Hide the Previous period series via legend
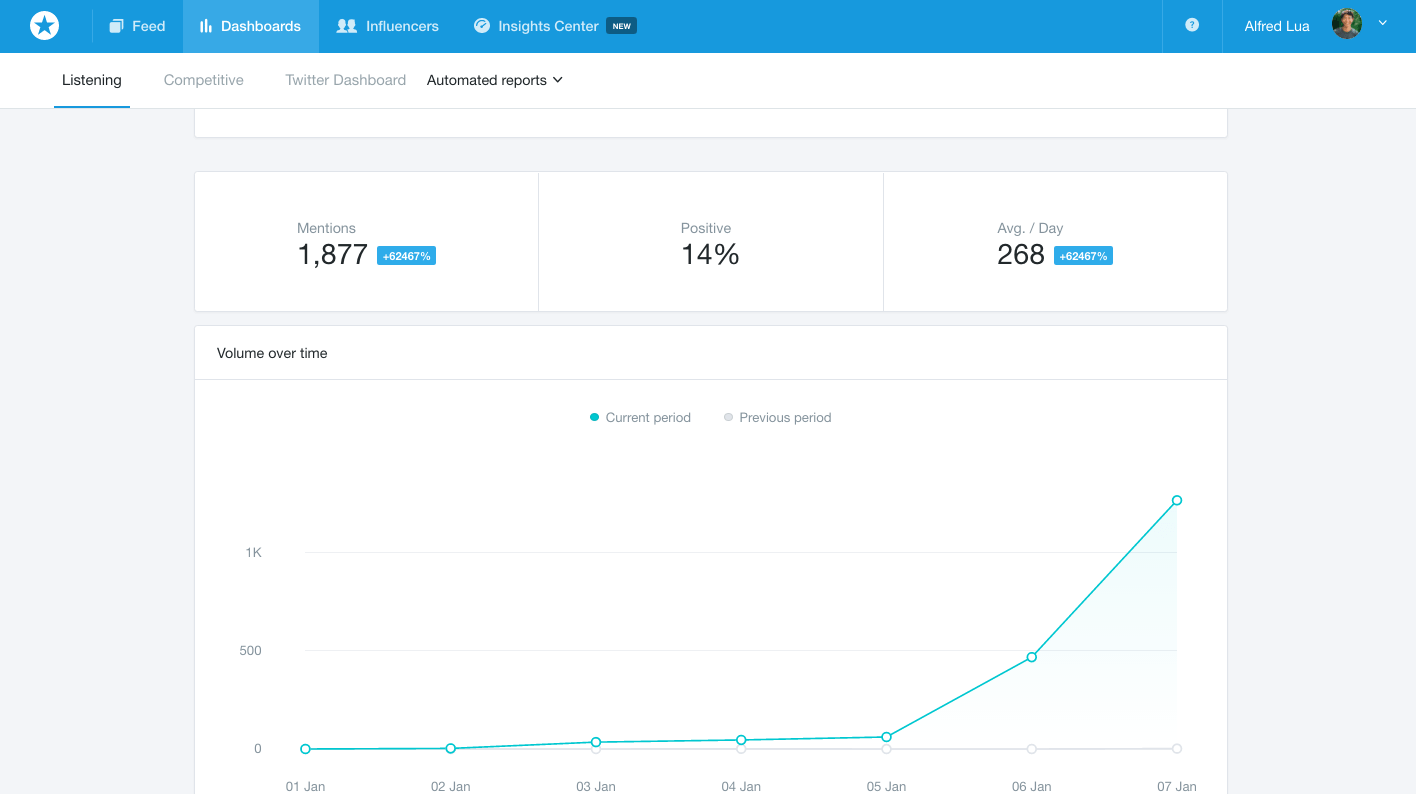Image resolution: width=1416 pixels, height=794 pixels. pyautogui.click(x=777, y=417)
